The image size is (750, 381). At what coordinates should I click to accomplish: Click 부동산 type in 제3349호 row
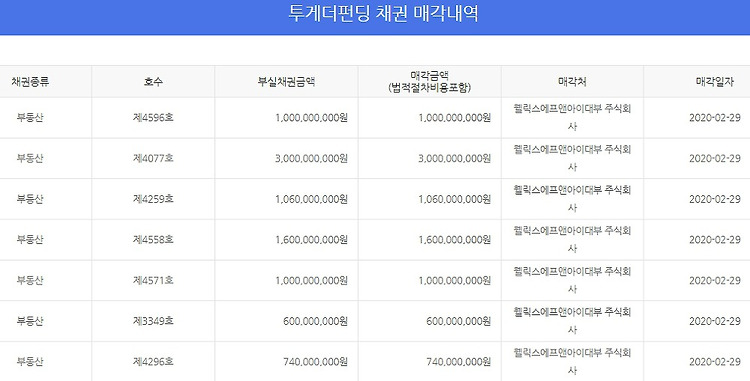pos(30,321)
